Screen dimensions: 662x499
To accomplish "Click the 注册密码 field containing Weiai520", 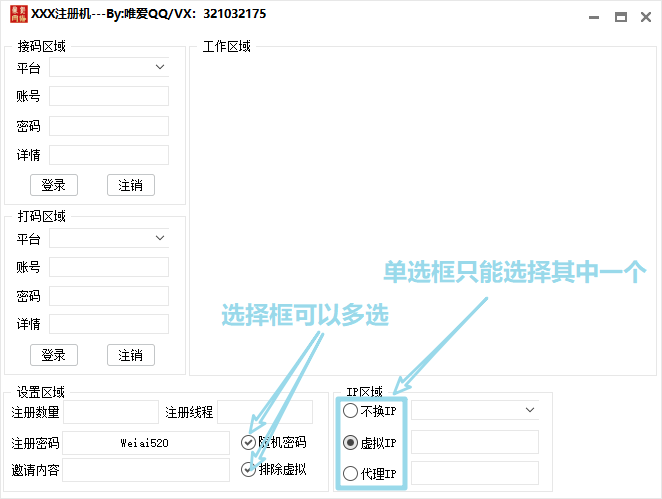I will tap(146, 443).
